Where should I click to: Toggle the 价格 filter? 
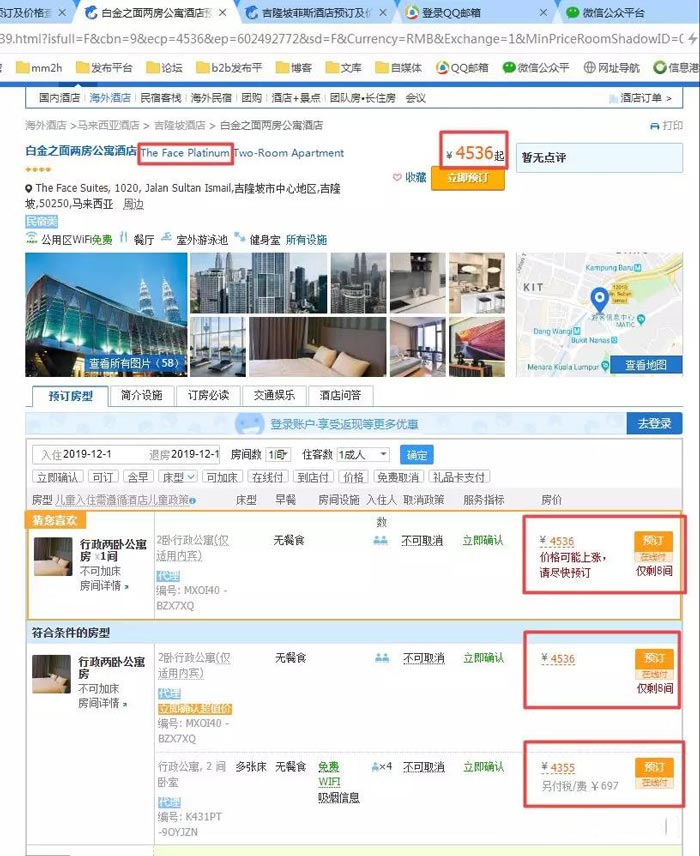353,477
